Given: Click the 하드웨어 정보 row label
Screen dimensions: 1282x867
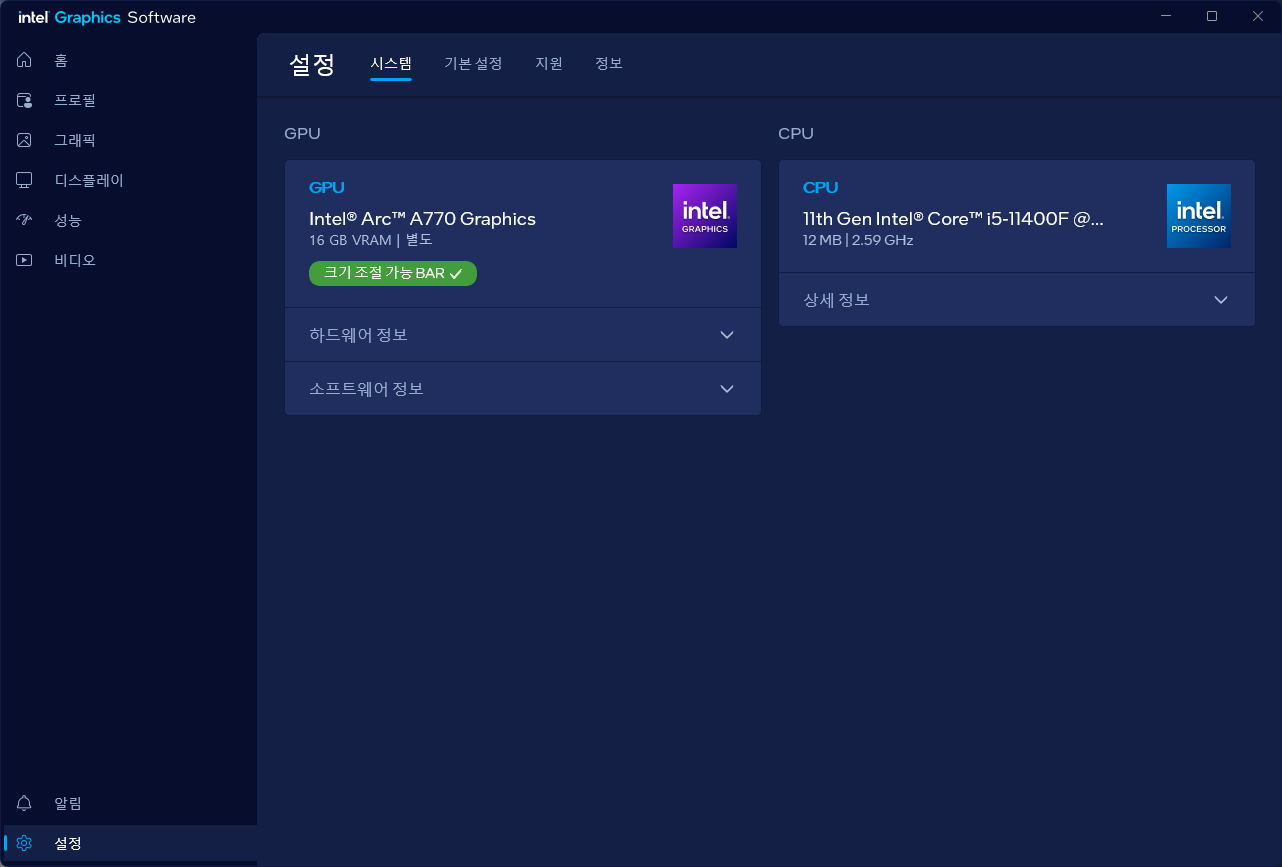Looking at the screenshot, I should (359, 335).
